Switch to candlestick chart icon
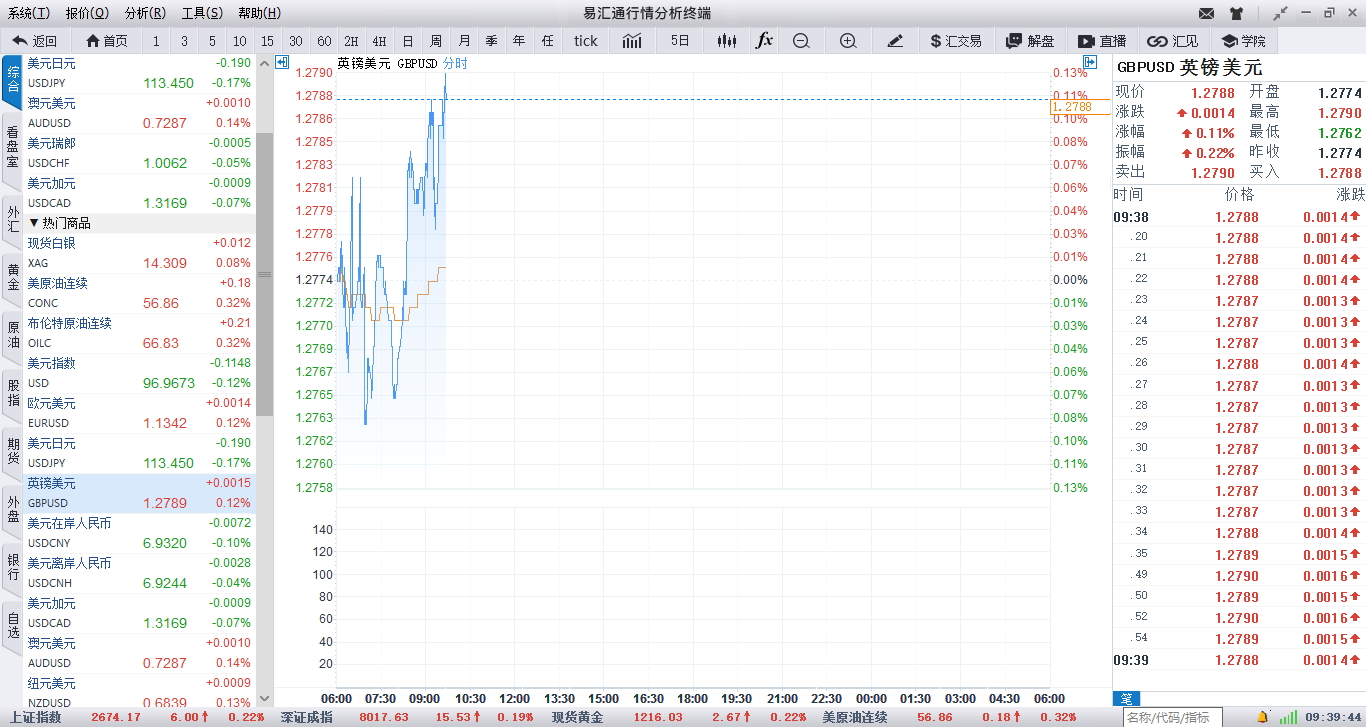 click(x=728, y=41)
